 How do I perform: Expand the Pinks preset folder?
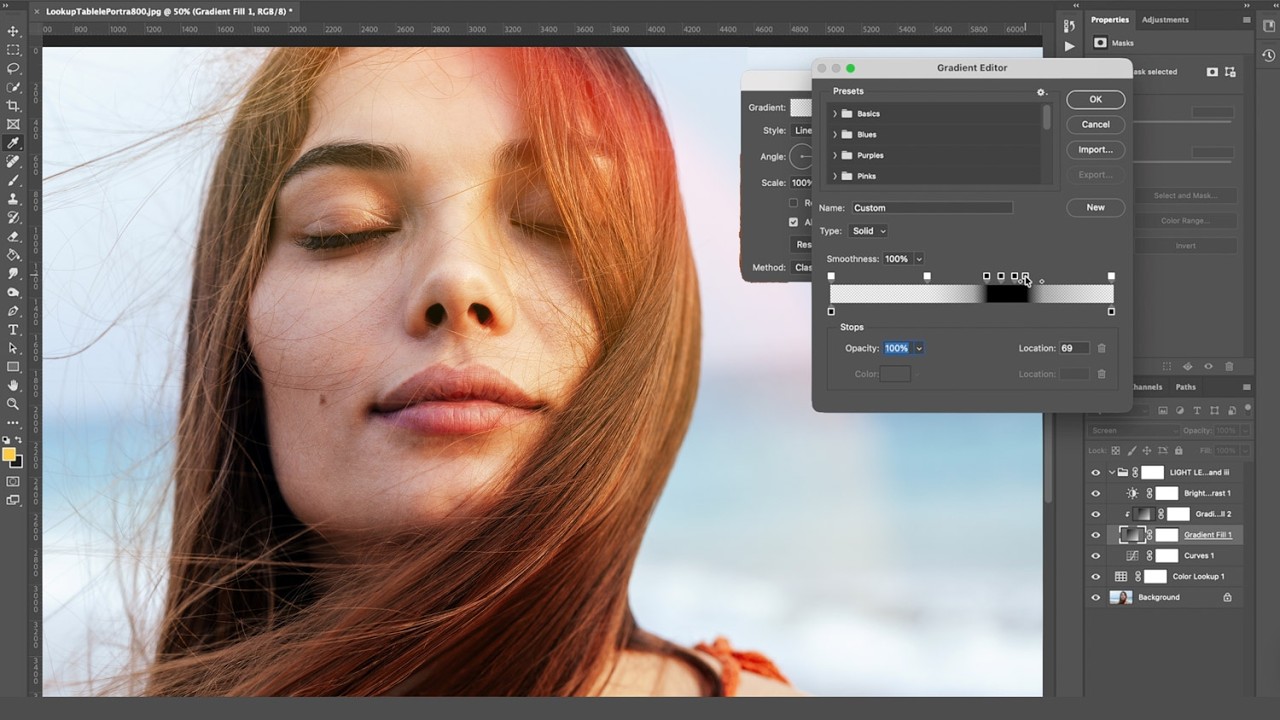click(x=835, y=176)
